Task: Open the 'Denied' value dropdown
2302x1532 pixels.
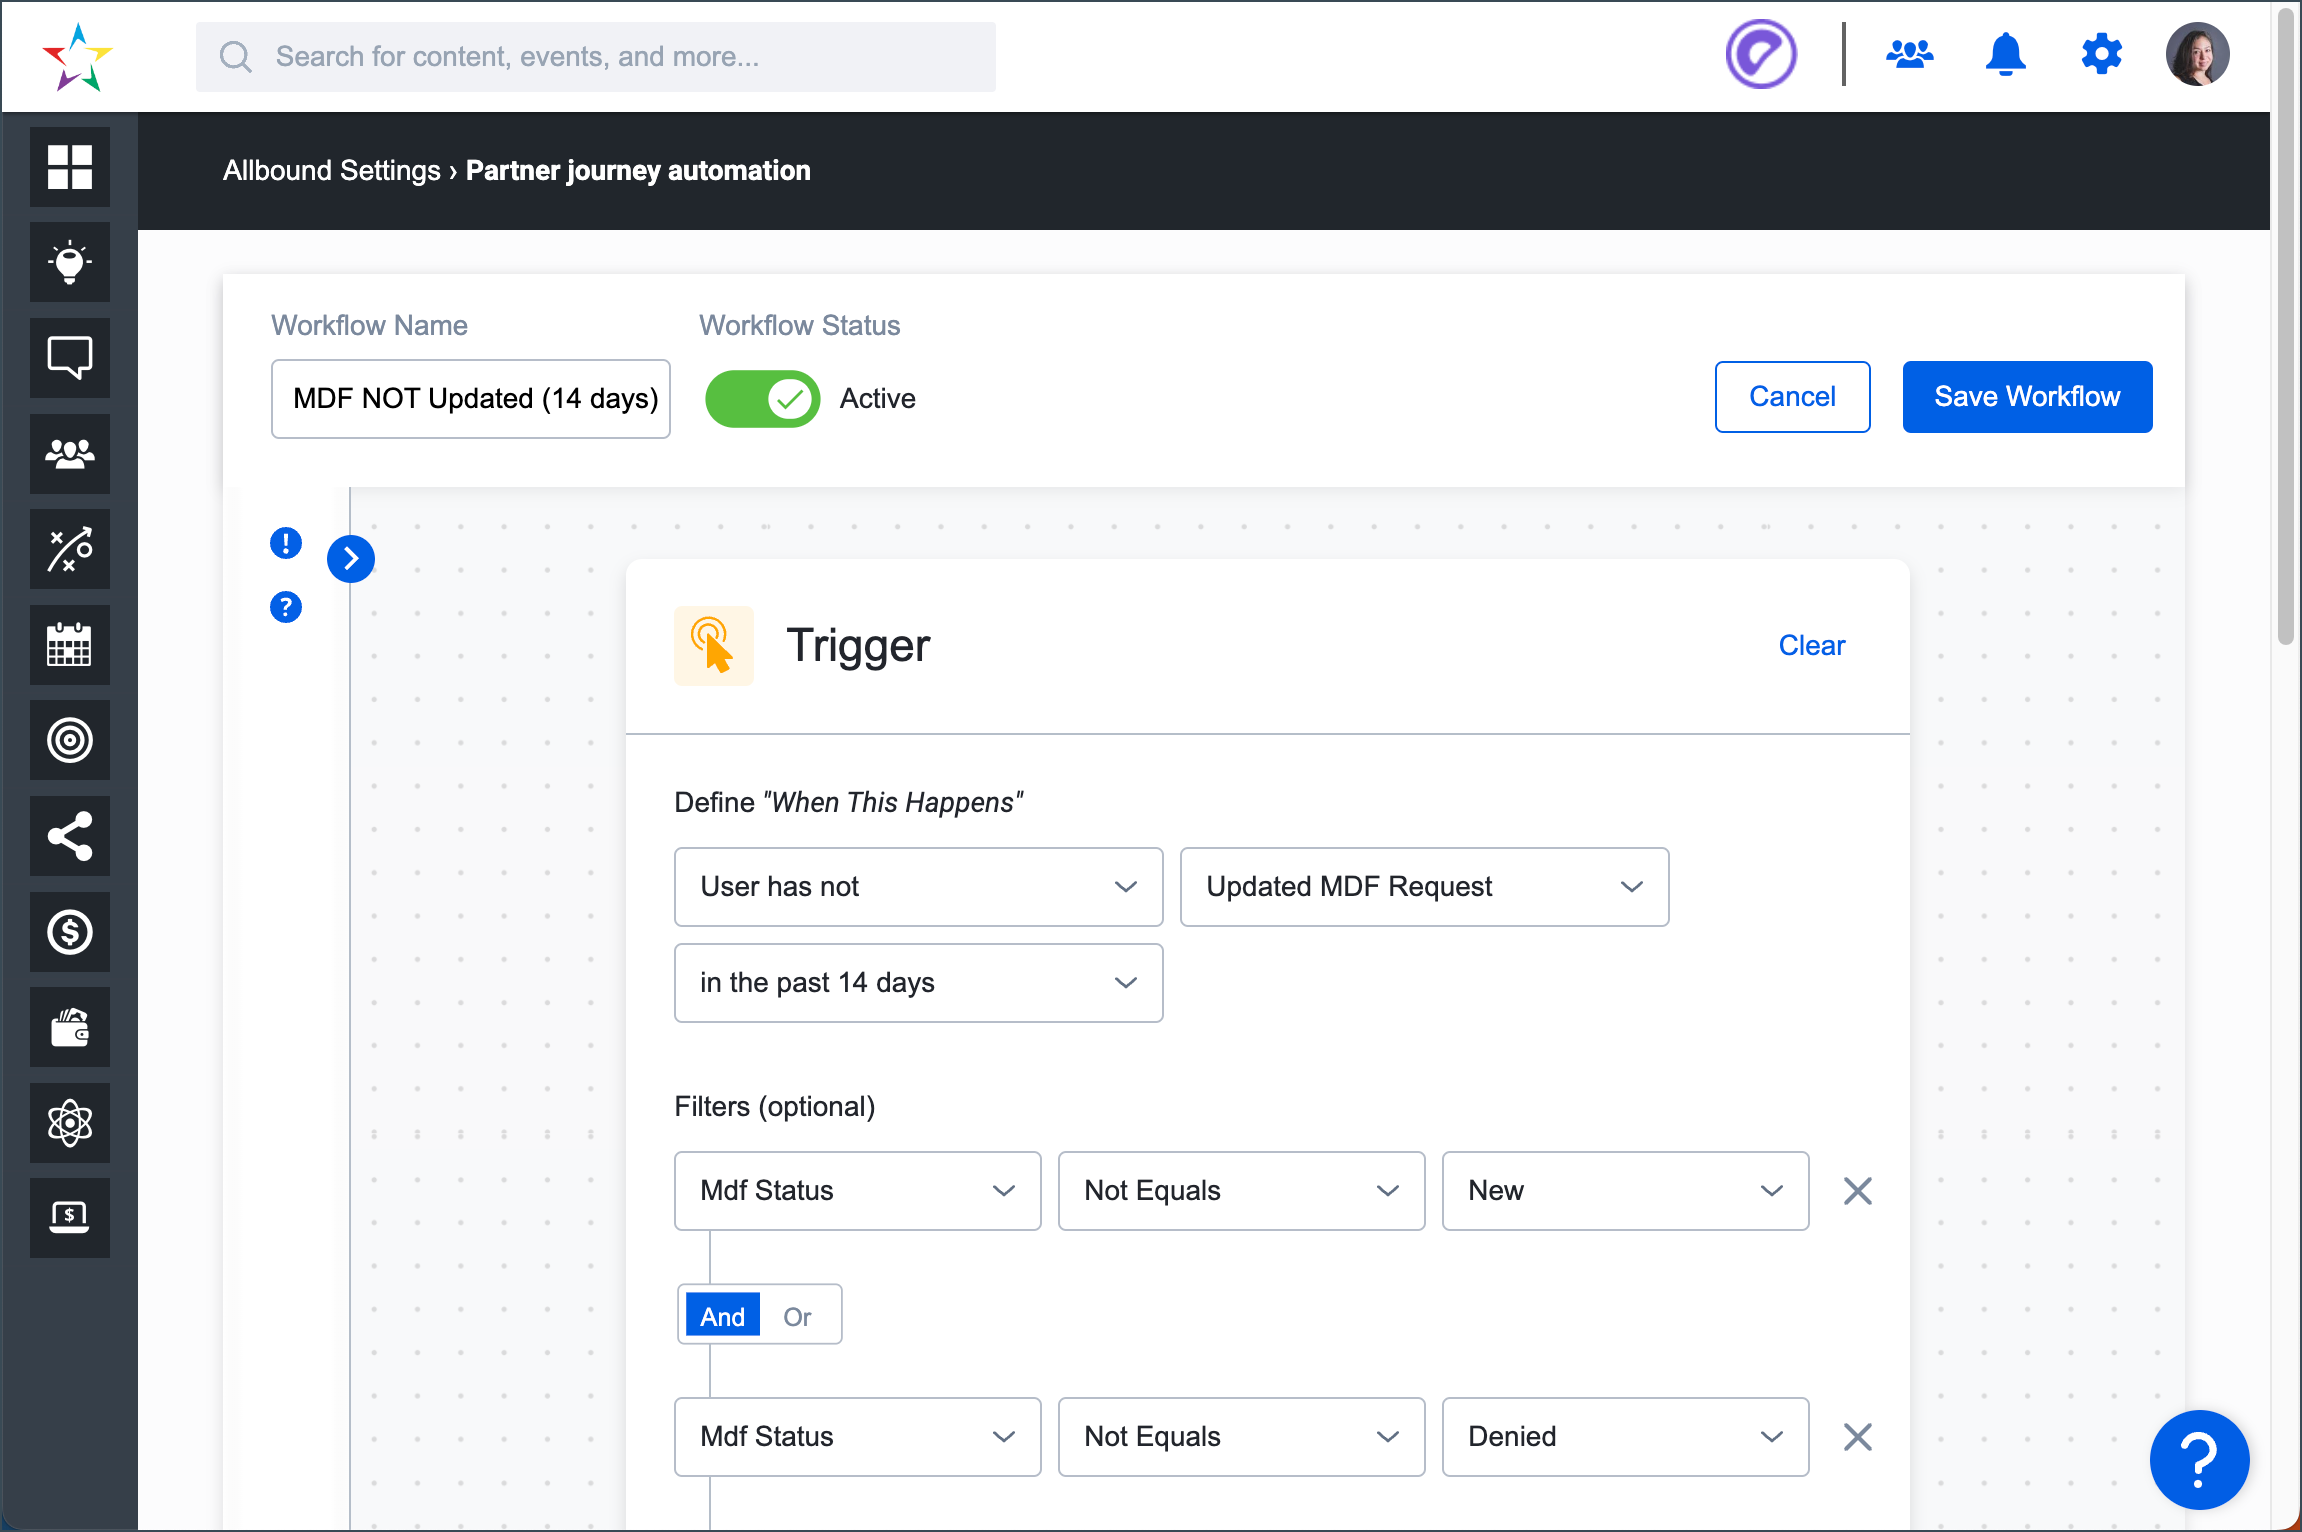Action: (x=1625, y=1437)
